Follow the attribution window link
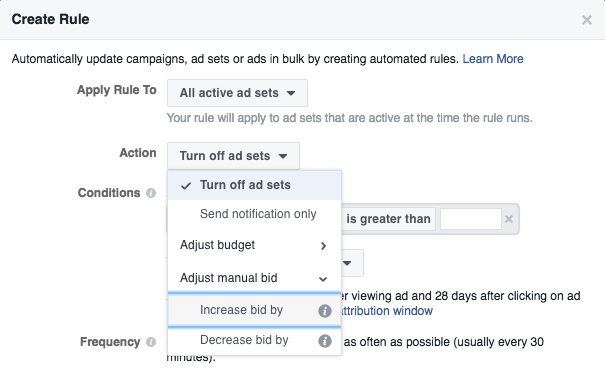 coord(387,311)
